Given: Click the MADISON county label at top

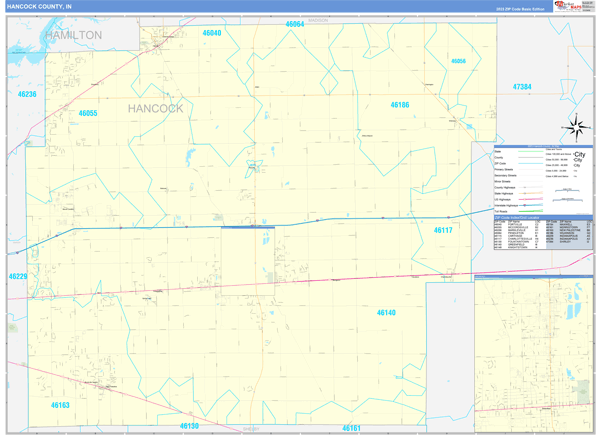Looking at the screenshot, I should tap(318, 20).
